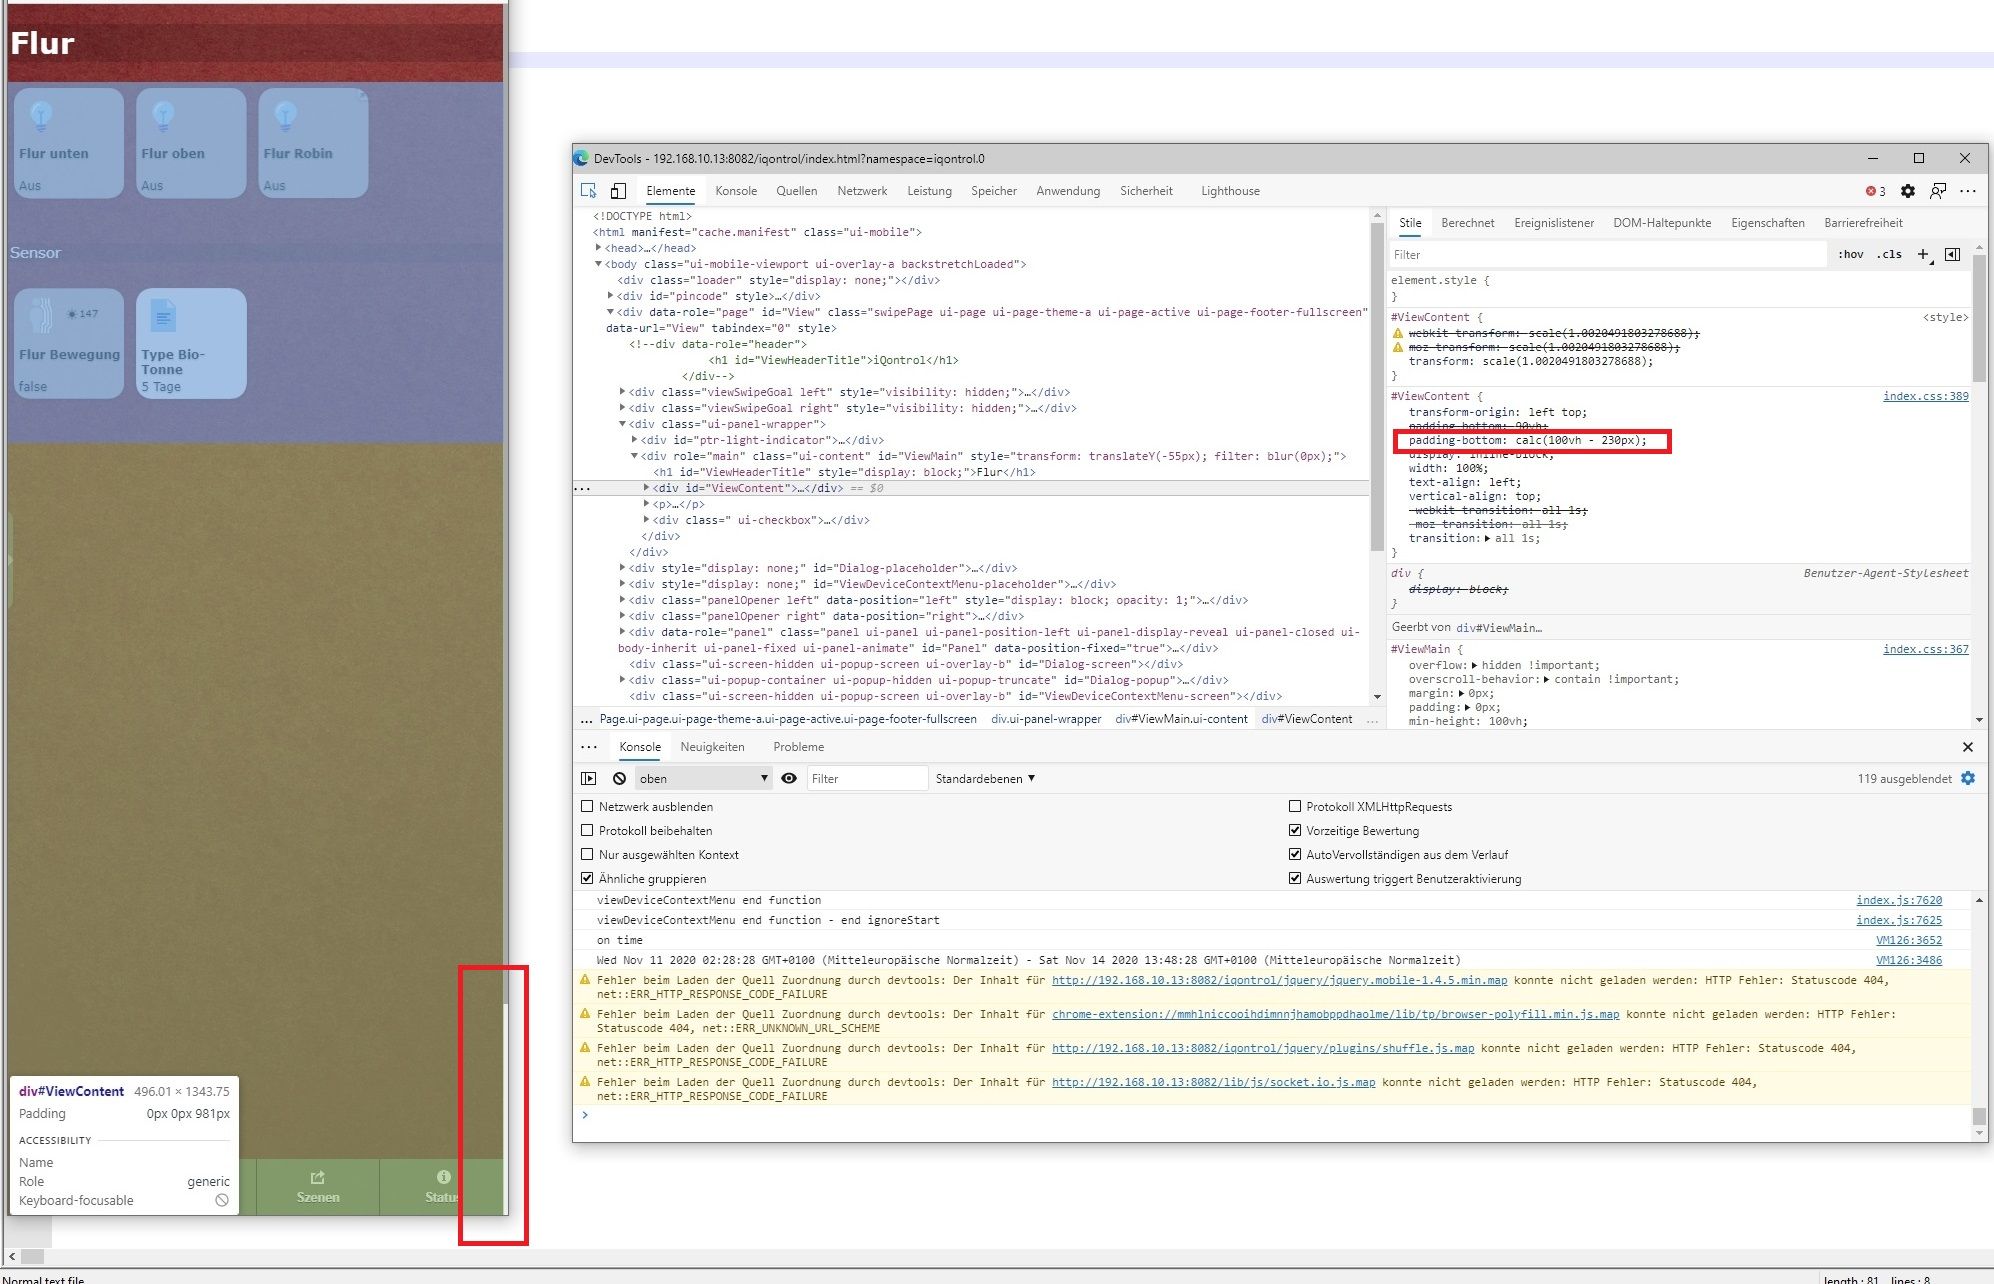Screen dimensions: 1994x1284
Task: Uncheck Ähnliche gruppieren checkbox
Action: 587,878
